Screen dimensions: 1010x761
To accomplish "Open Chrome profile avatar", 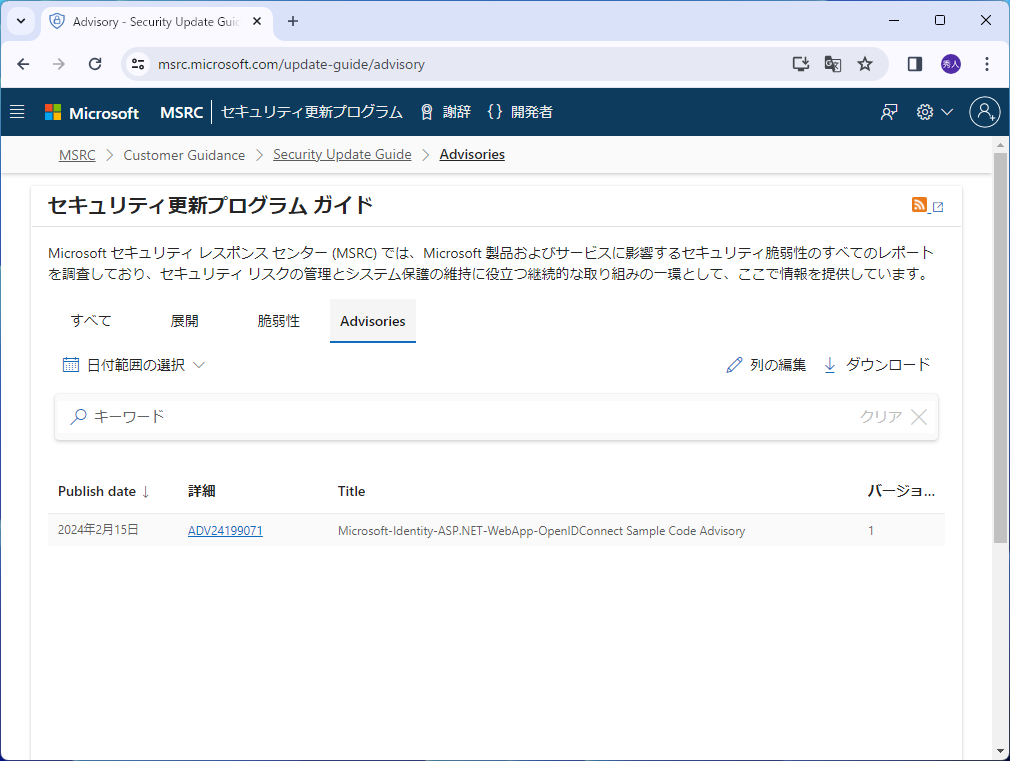I will pyautogui.click(x=951, y=64).
